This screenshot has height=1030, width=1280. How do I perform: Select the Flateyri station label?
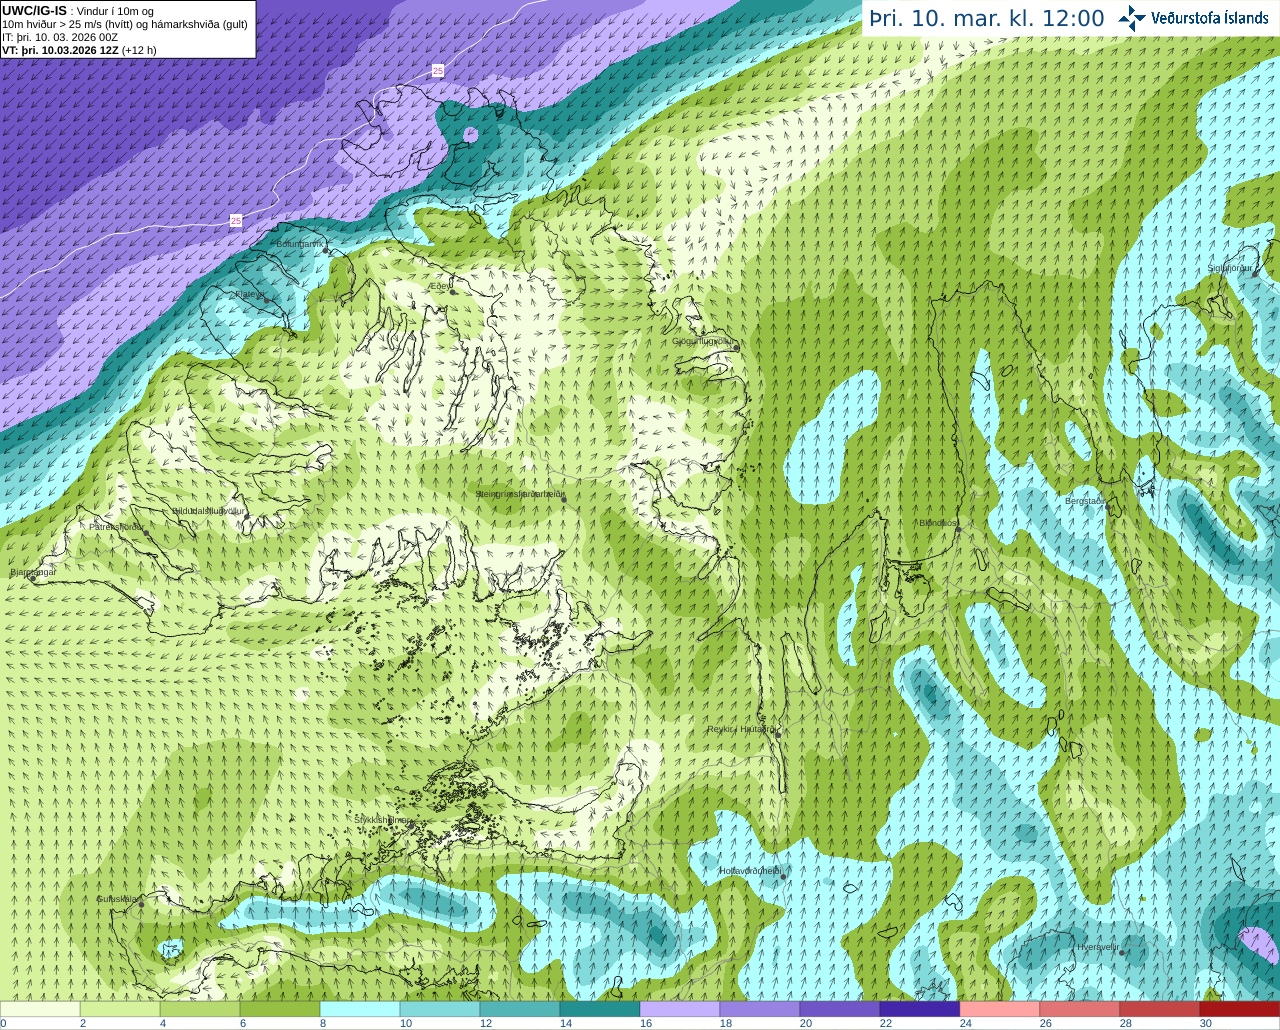pyautogui.click(x=250, y=294)
